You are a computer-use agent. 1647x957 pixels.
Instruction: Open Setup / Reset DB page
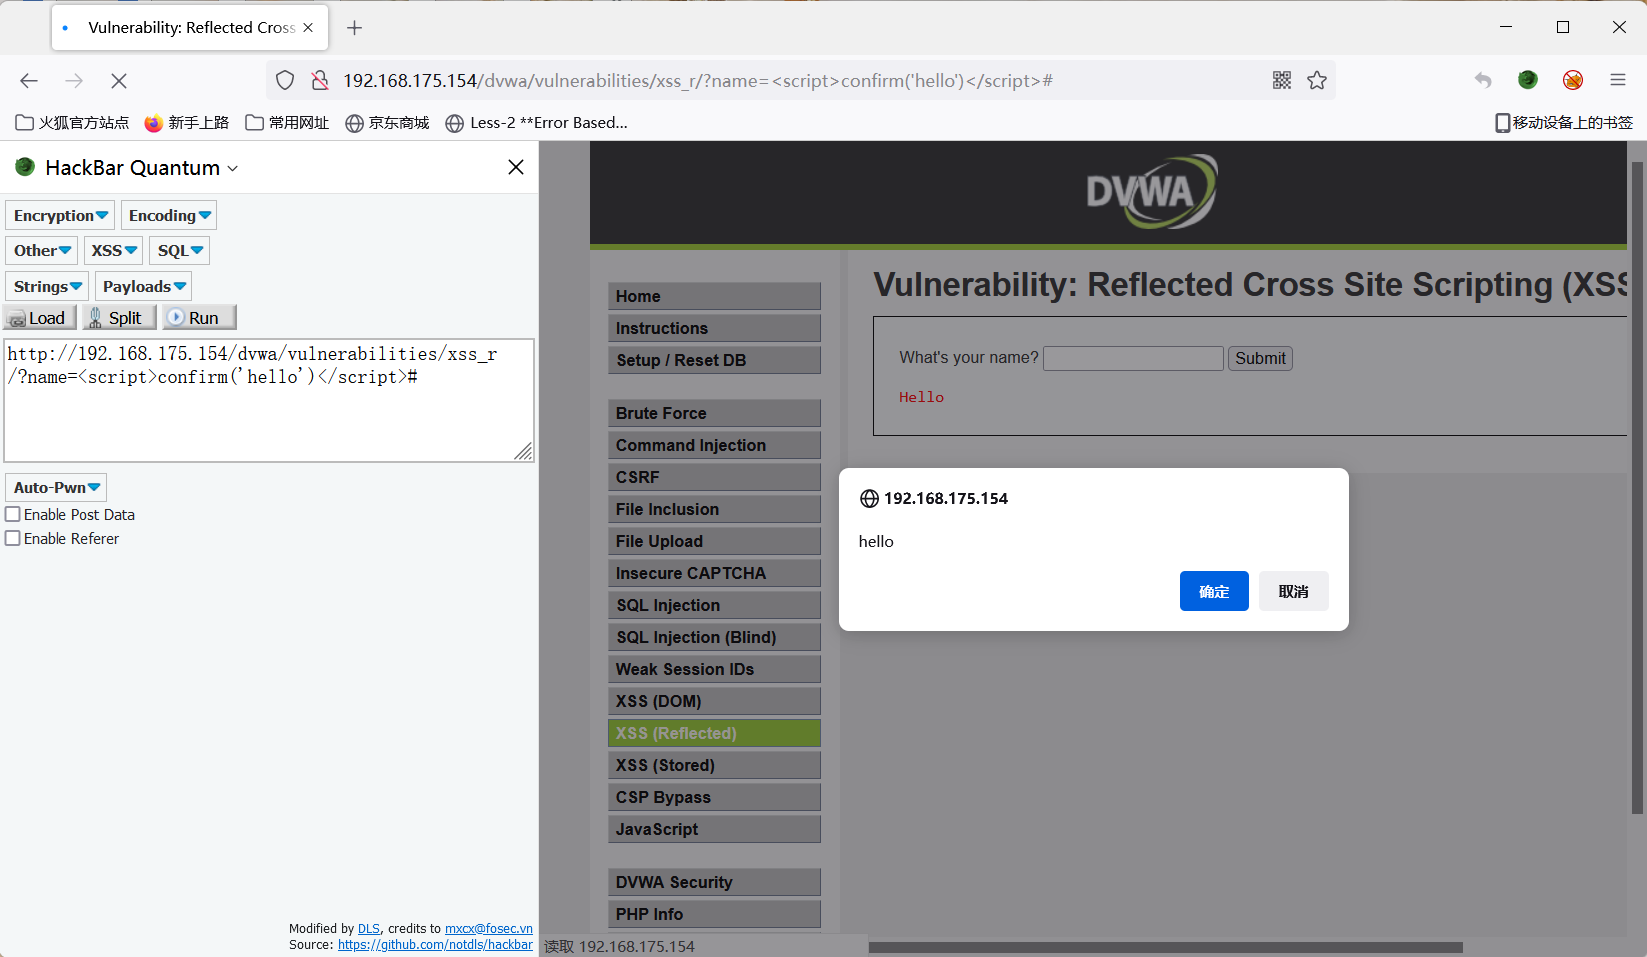pos(714,360)
